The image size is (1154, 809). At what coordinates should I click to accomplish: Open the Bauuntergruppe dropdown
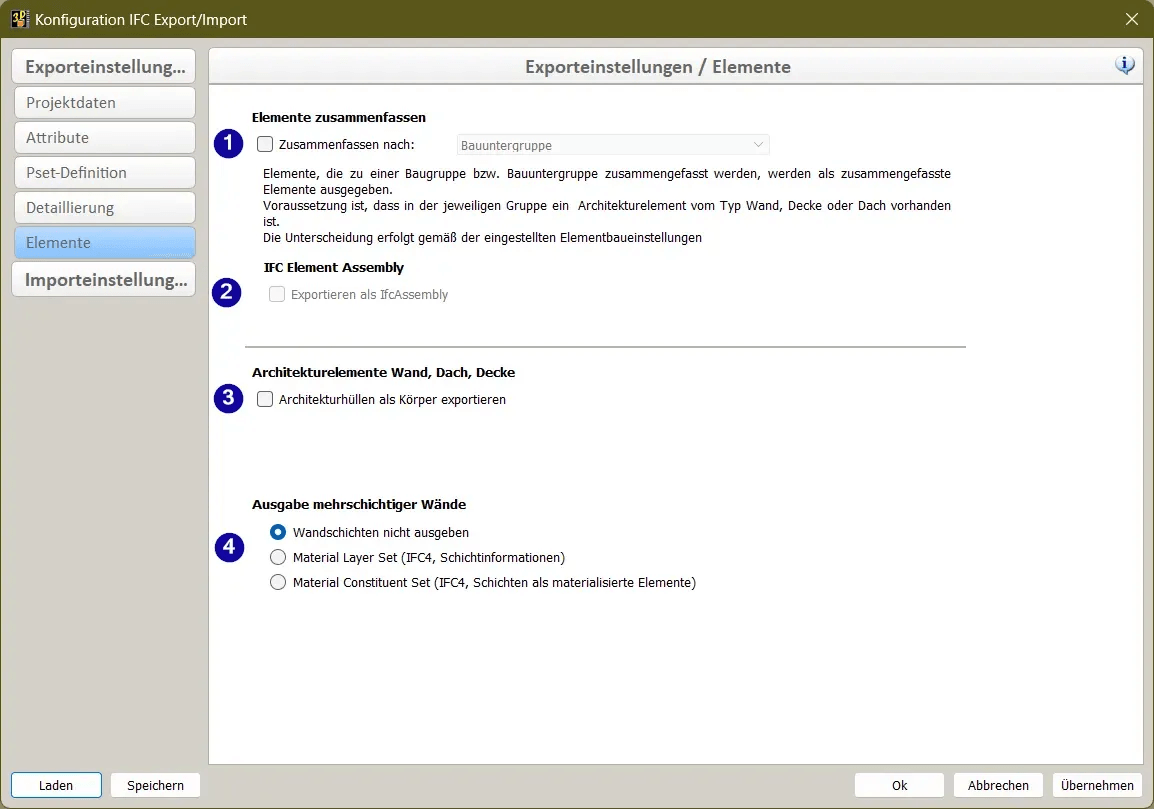pos(759,144)
